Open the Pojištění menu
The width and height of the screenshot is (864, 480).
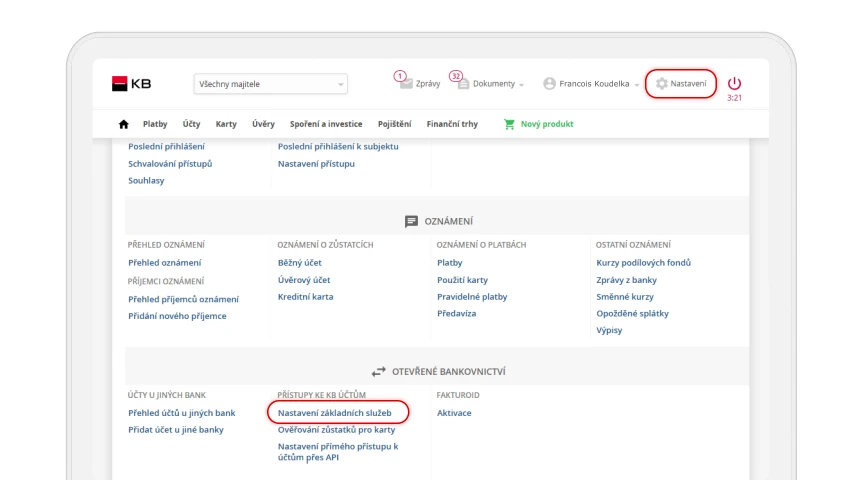tap(395, 124)
